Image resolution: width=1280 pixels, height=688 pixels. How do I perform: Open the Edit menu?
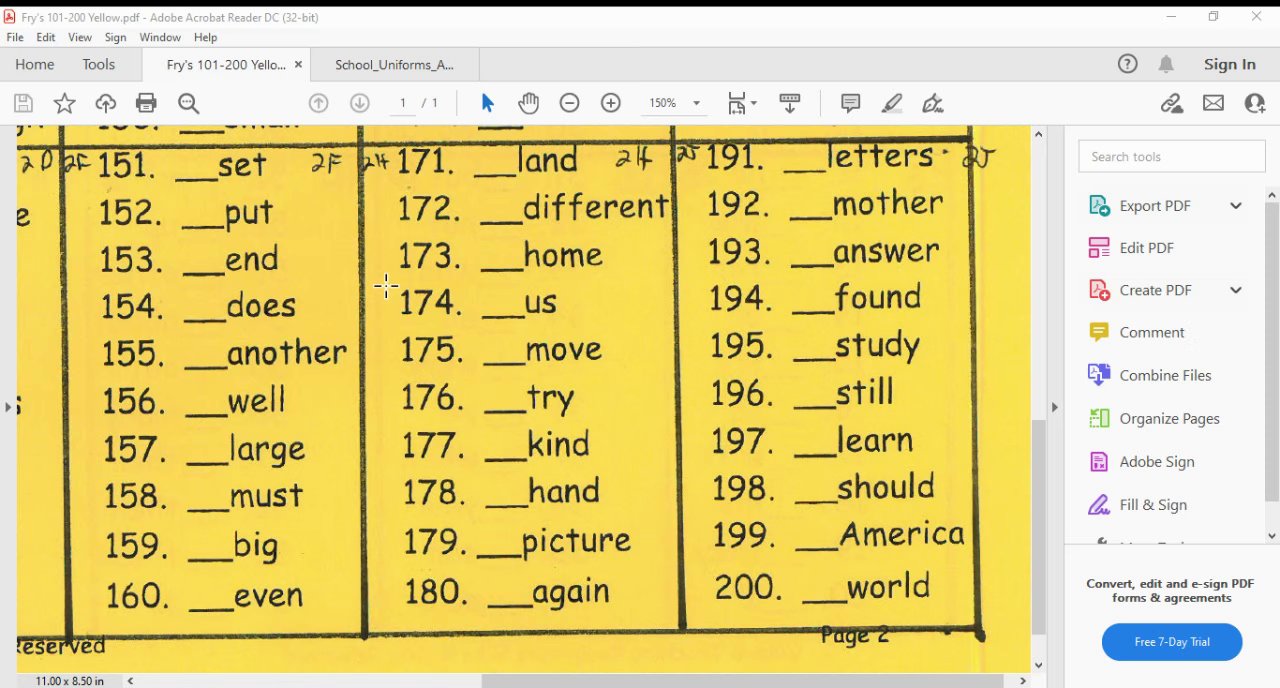46,37
